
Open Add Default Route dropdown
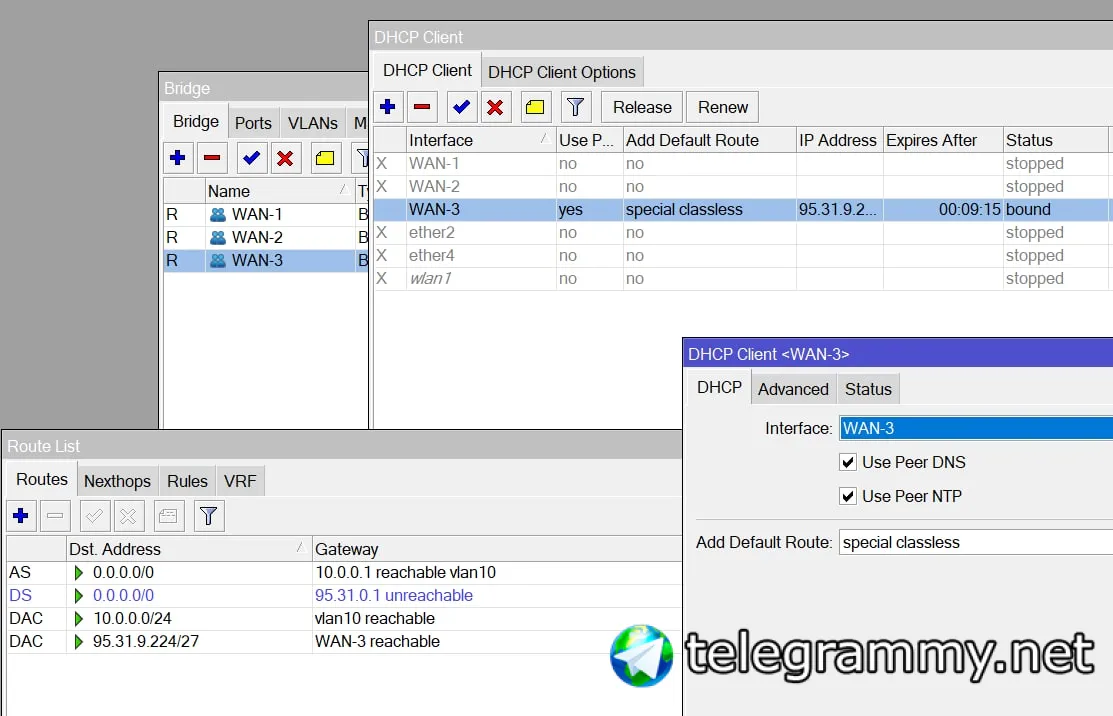click(x=976, y=543)
